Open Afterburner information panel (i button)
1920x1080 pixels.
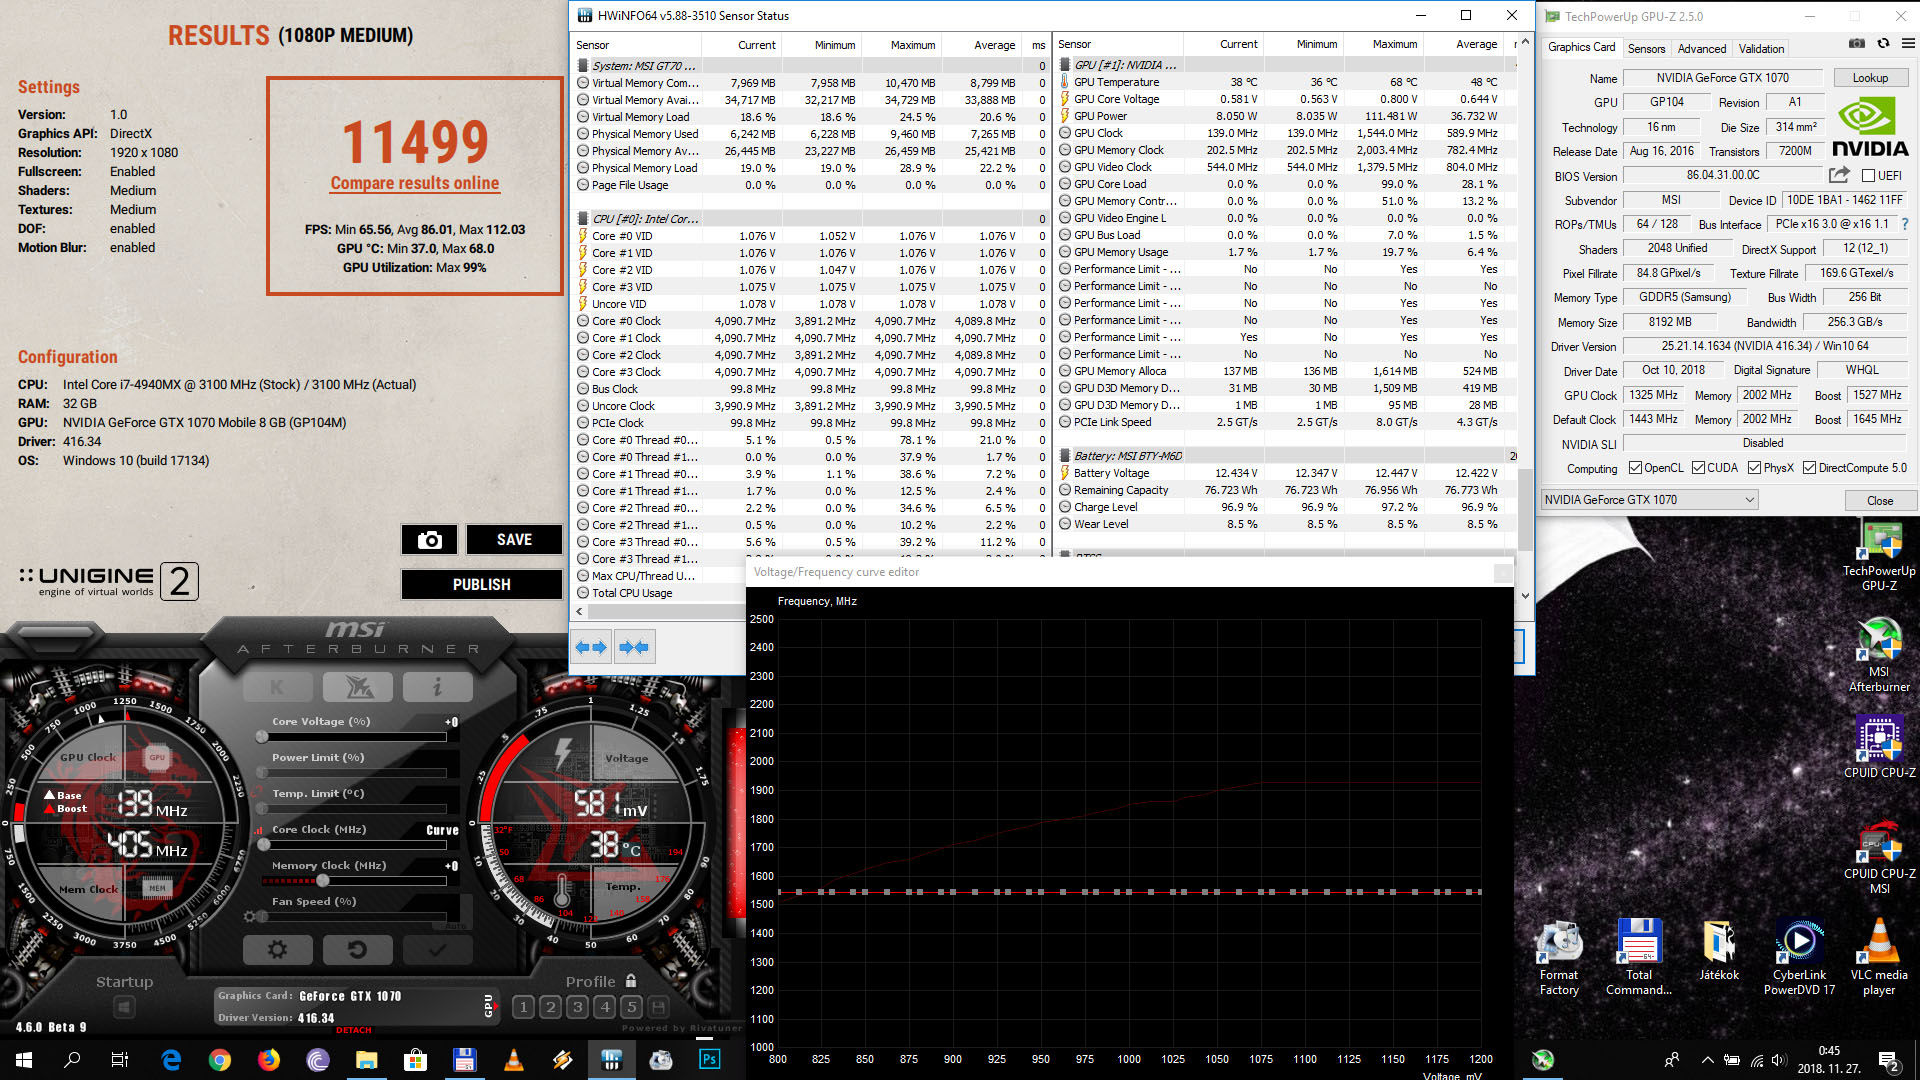click(437, 687)
